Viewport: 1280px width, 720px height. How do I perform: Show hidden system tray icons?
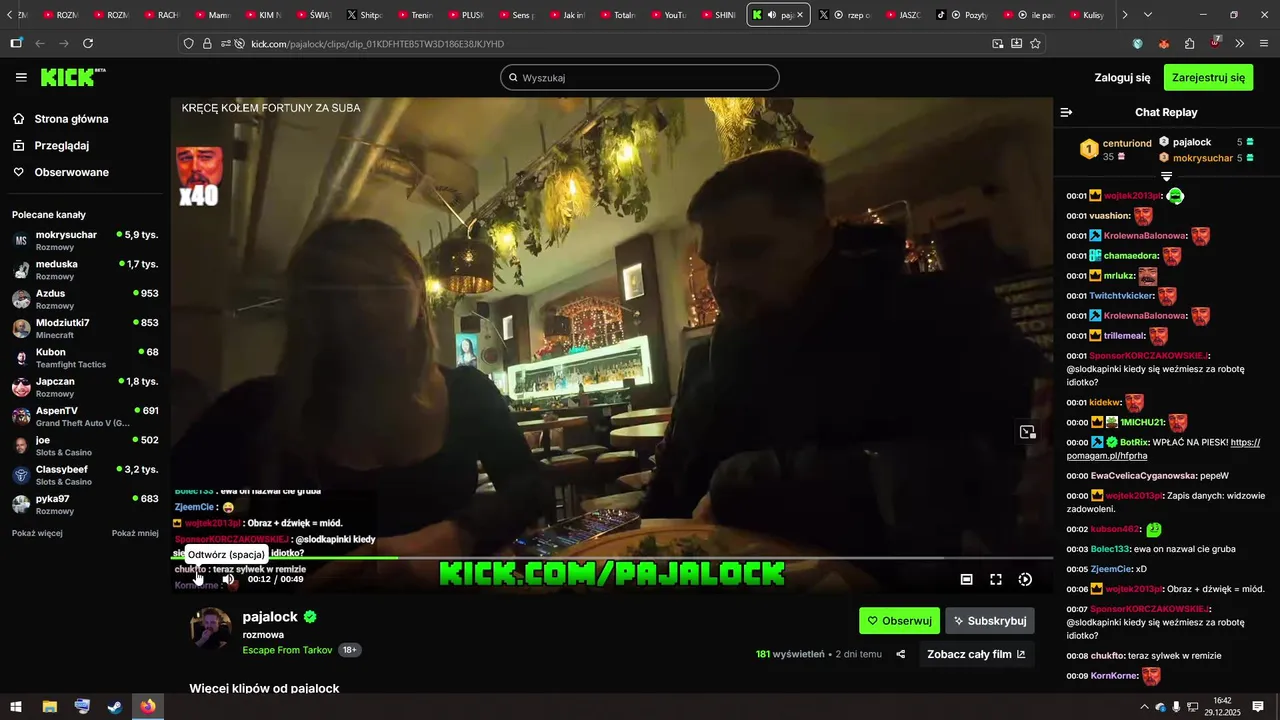pos(1143,707)
